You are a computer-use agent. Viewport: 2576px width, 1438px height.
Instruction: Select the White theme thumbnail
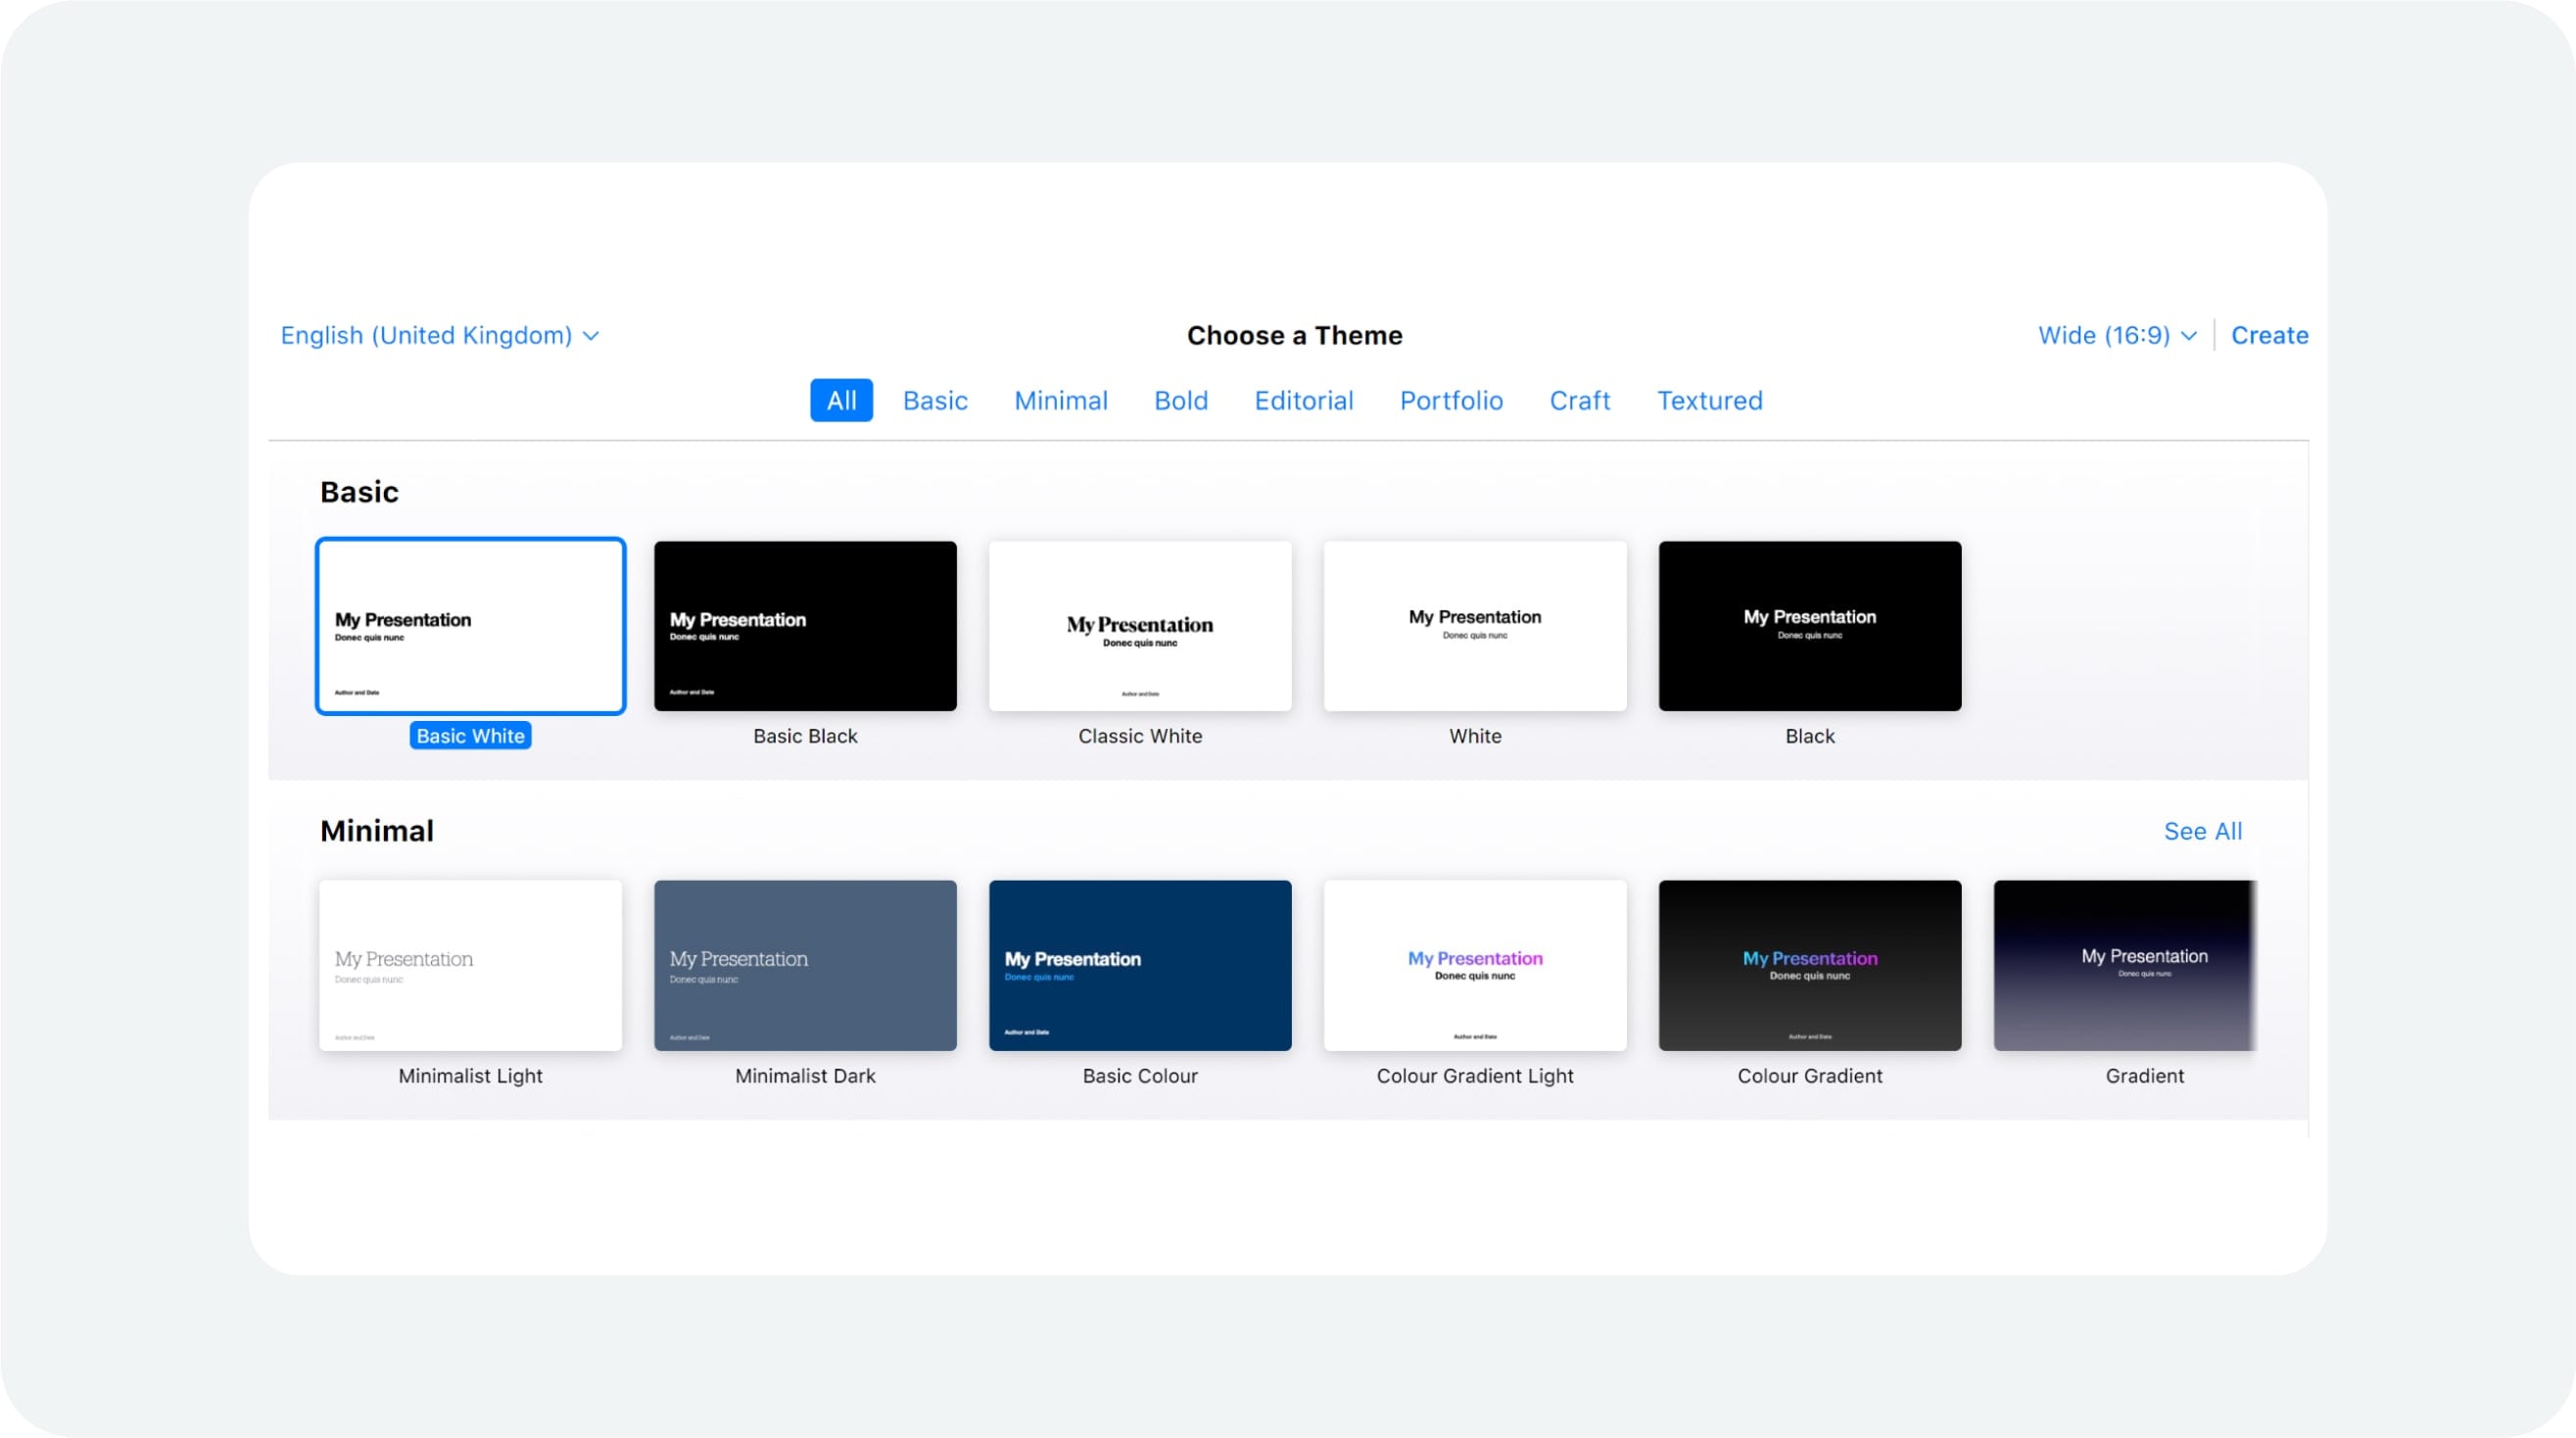coord(1475,626)
